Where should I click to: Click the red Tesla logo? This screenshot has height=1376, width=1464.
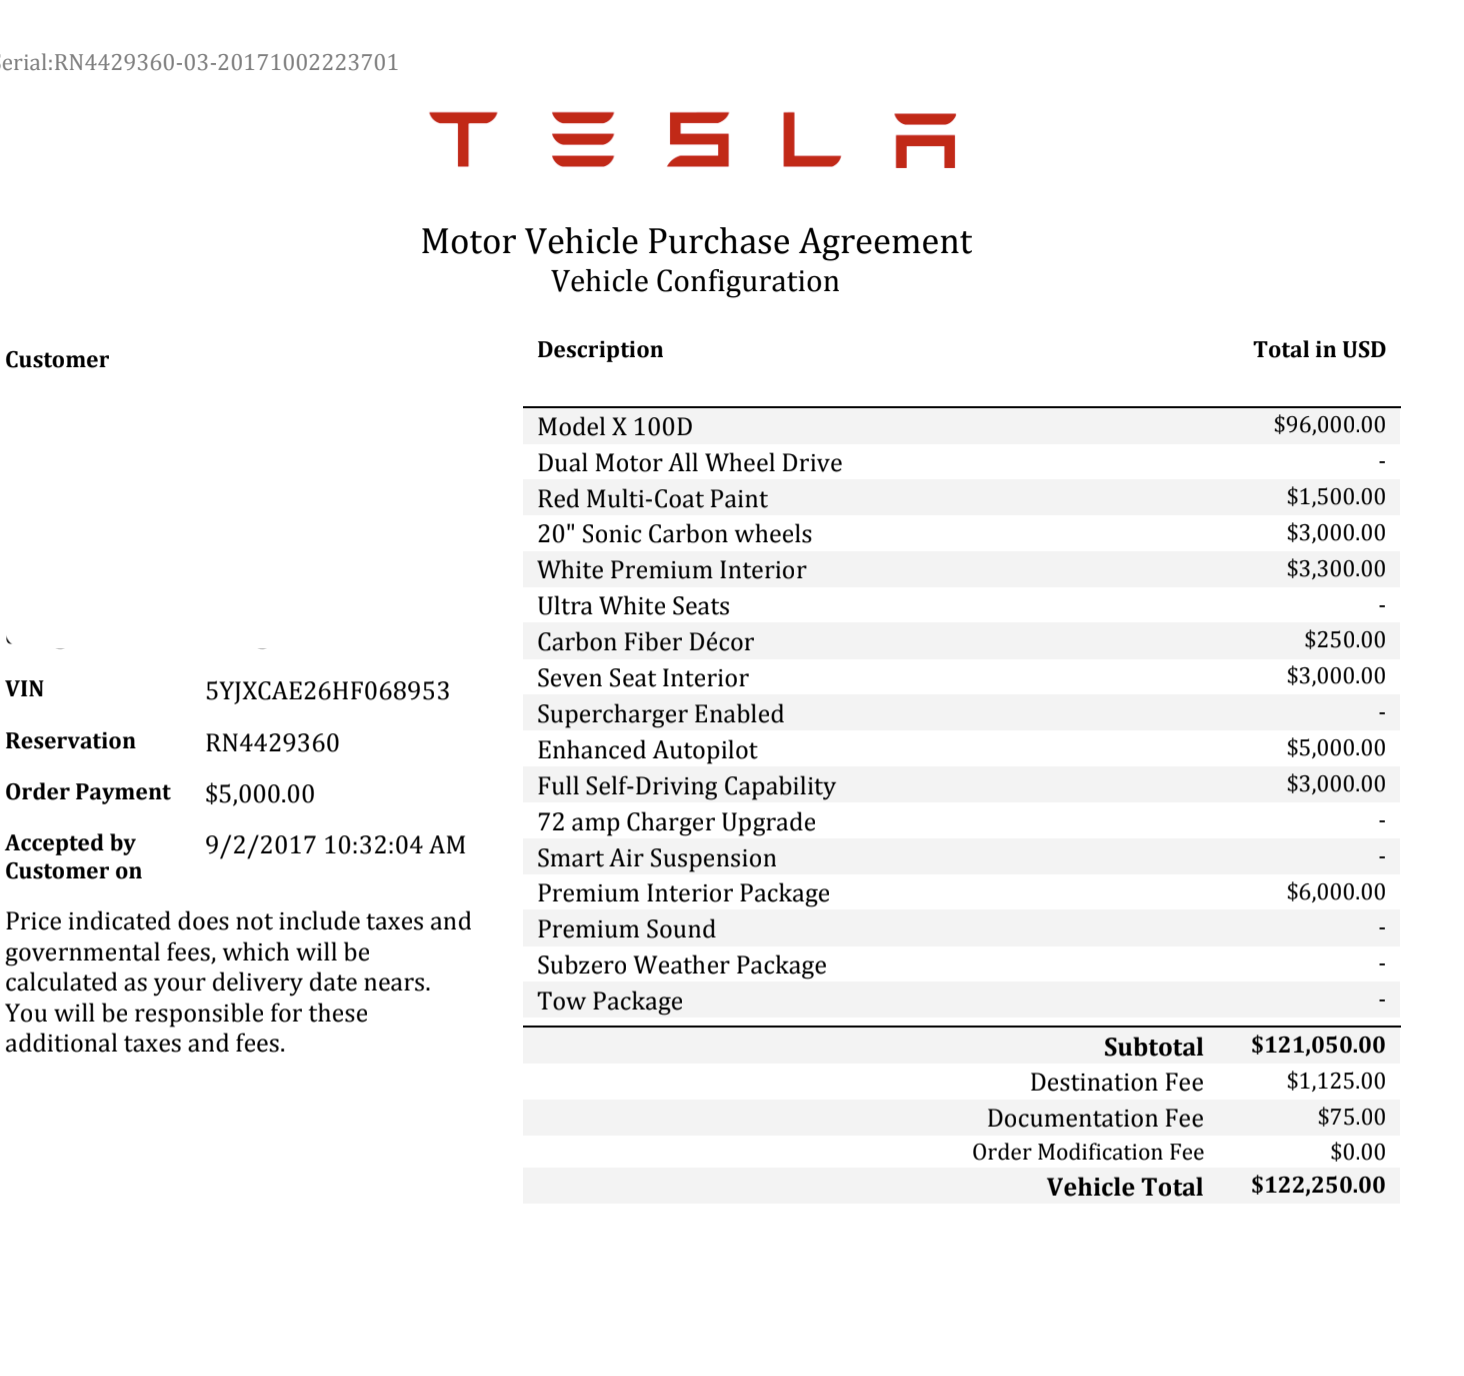pyautogui.click(x=693, y=140)
